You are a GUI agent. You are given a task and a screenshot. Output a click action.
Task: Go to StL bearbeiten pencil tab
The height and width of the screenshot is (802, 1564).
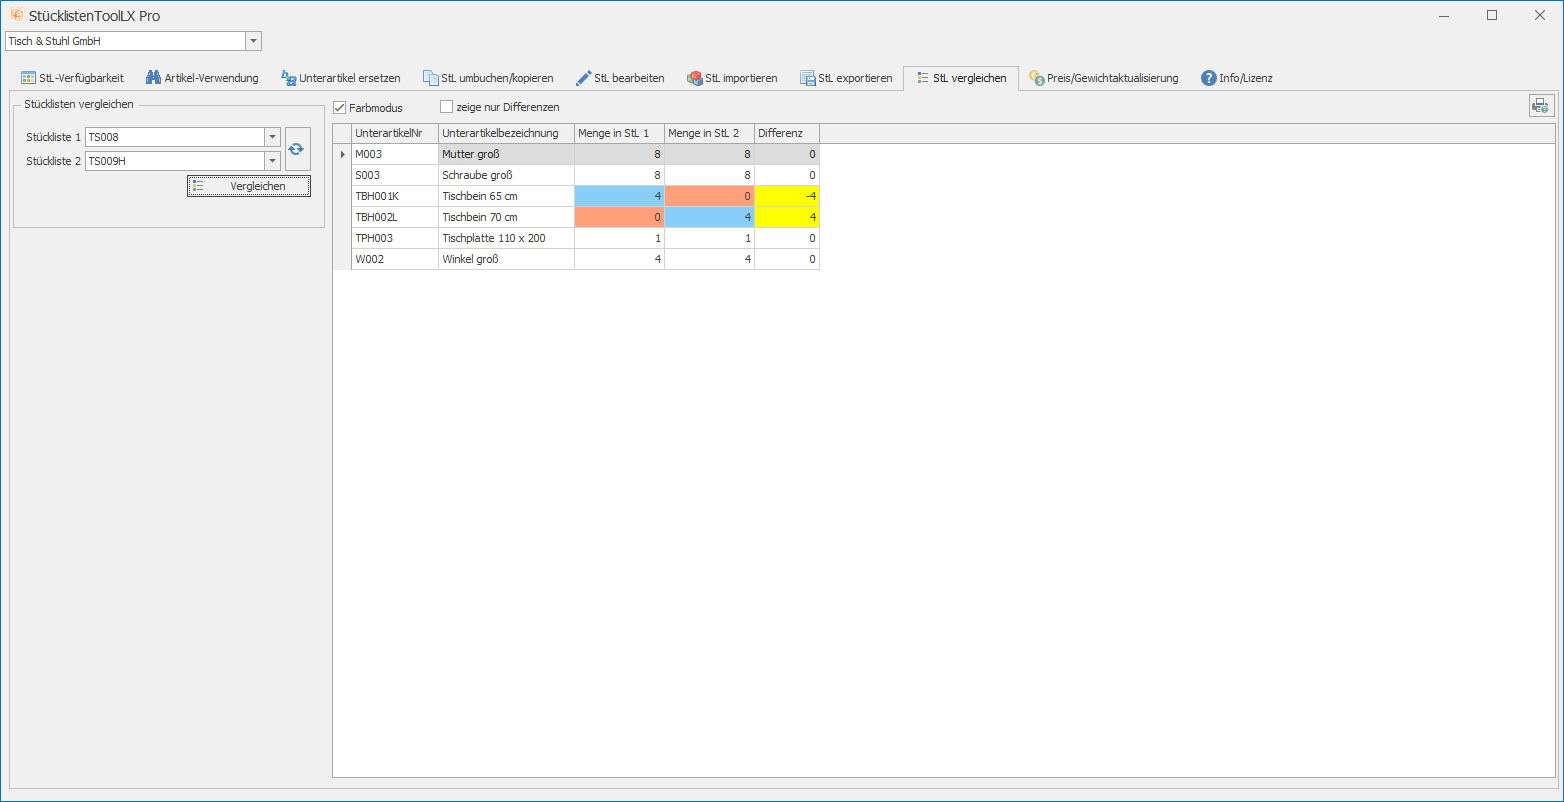click(620, 78)
